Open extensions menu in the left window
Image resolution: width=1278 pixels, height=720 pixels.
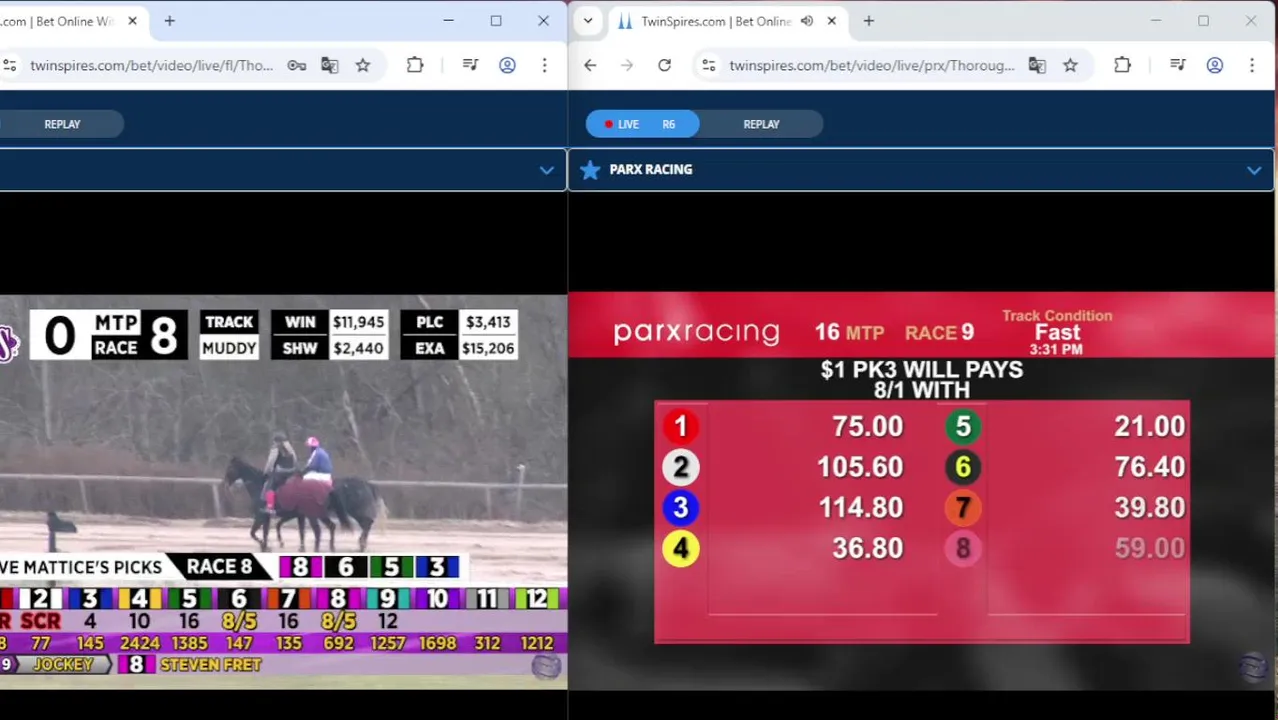(x=415, y=65)
